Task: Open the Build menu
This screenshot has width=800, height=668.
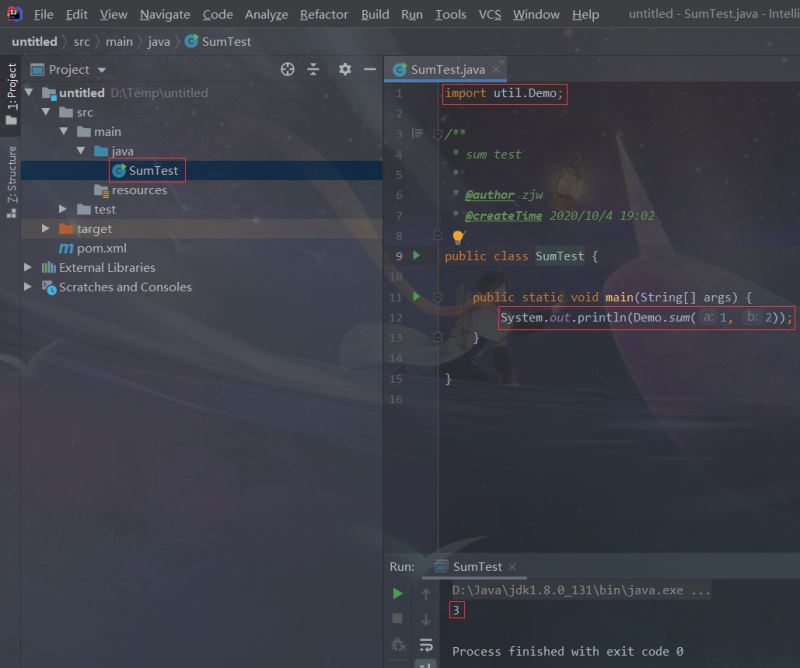Action: tap(375, 15)
